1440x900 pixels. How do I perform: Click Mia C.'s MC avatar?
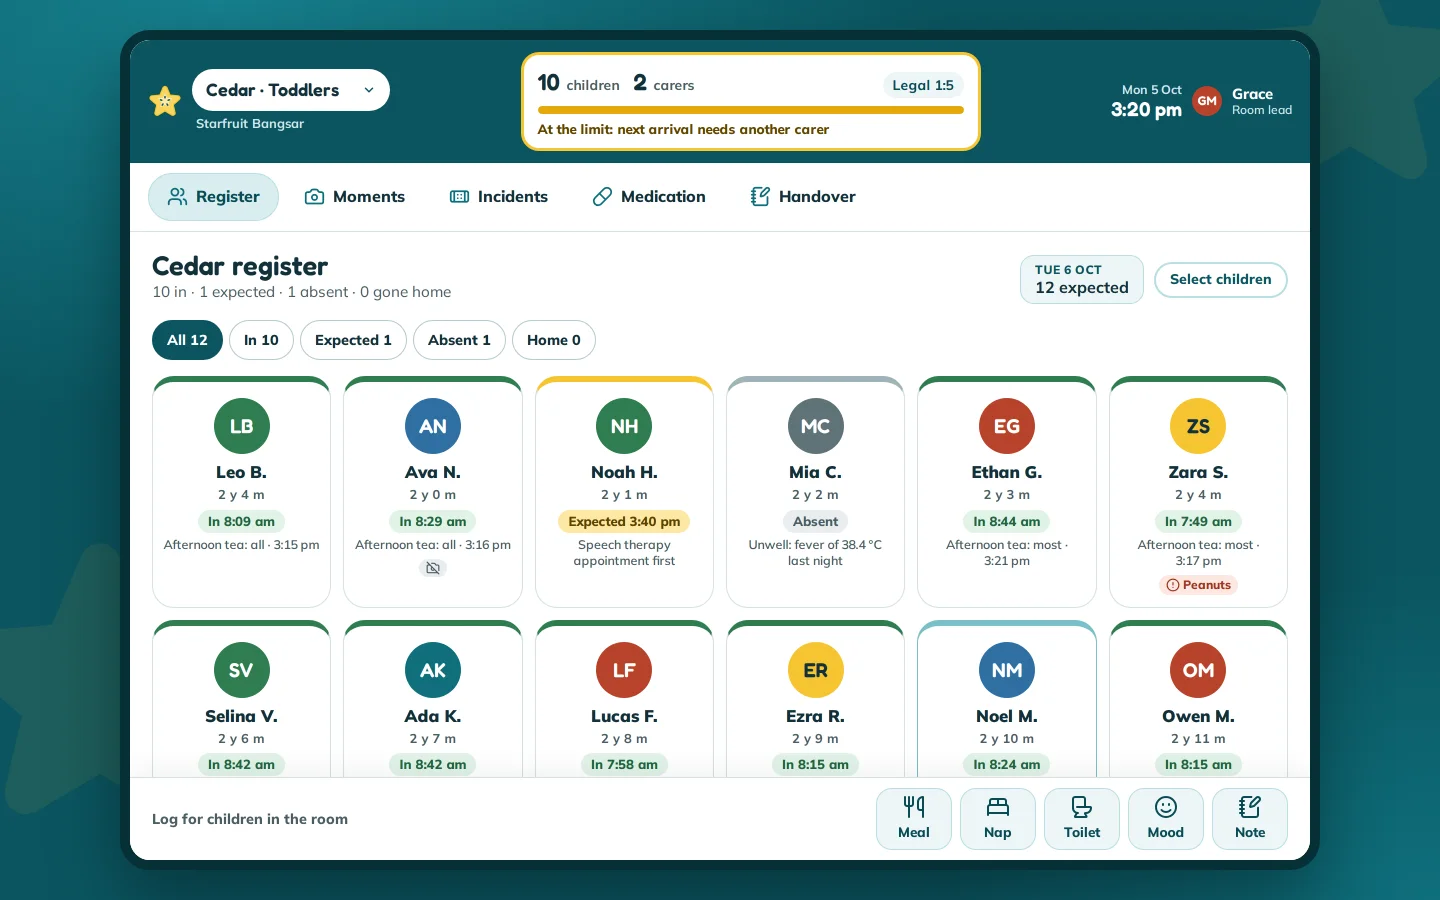tap(816, 426)
